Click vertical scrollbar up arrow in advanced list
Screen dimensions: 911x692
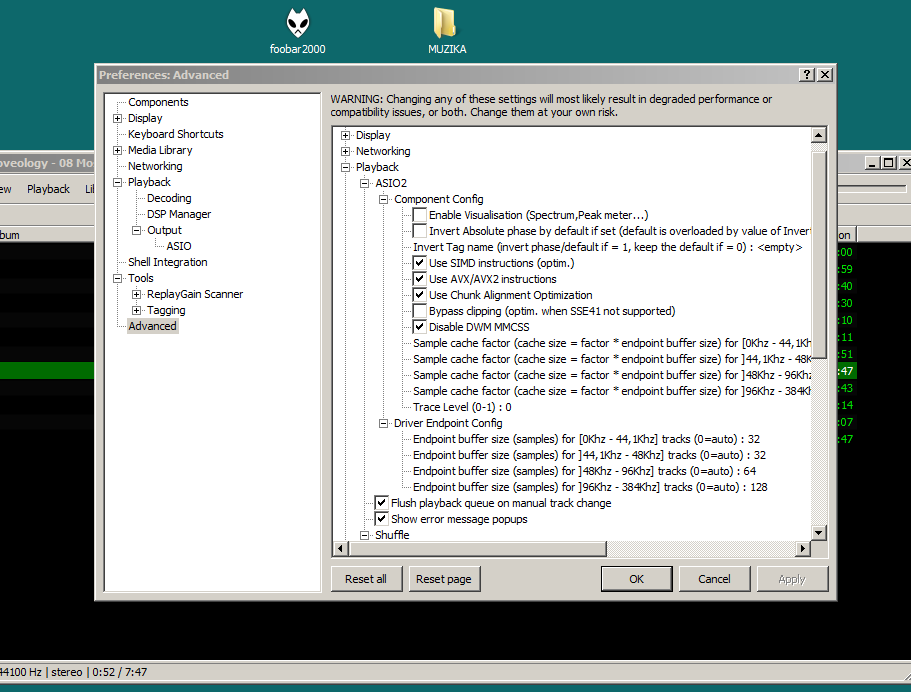coord(819,135)
